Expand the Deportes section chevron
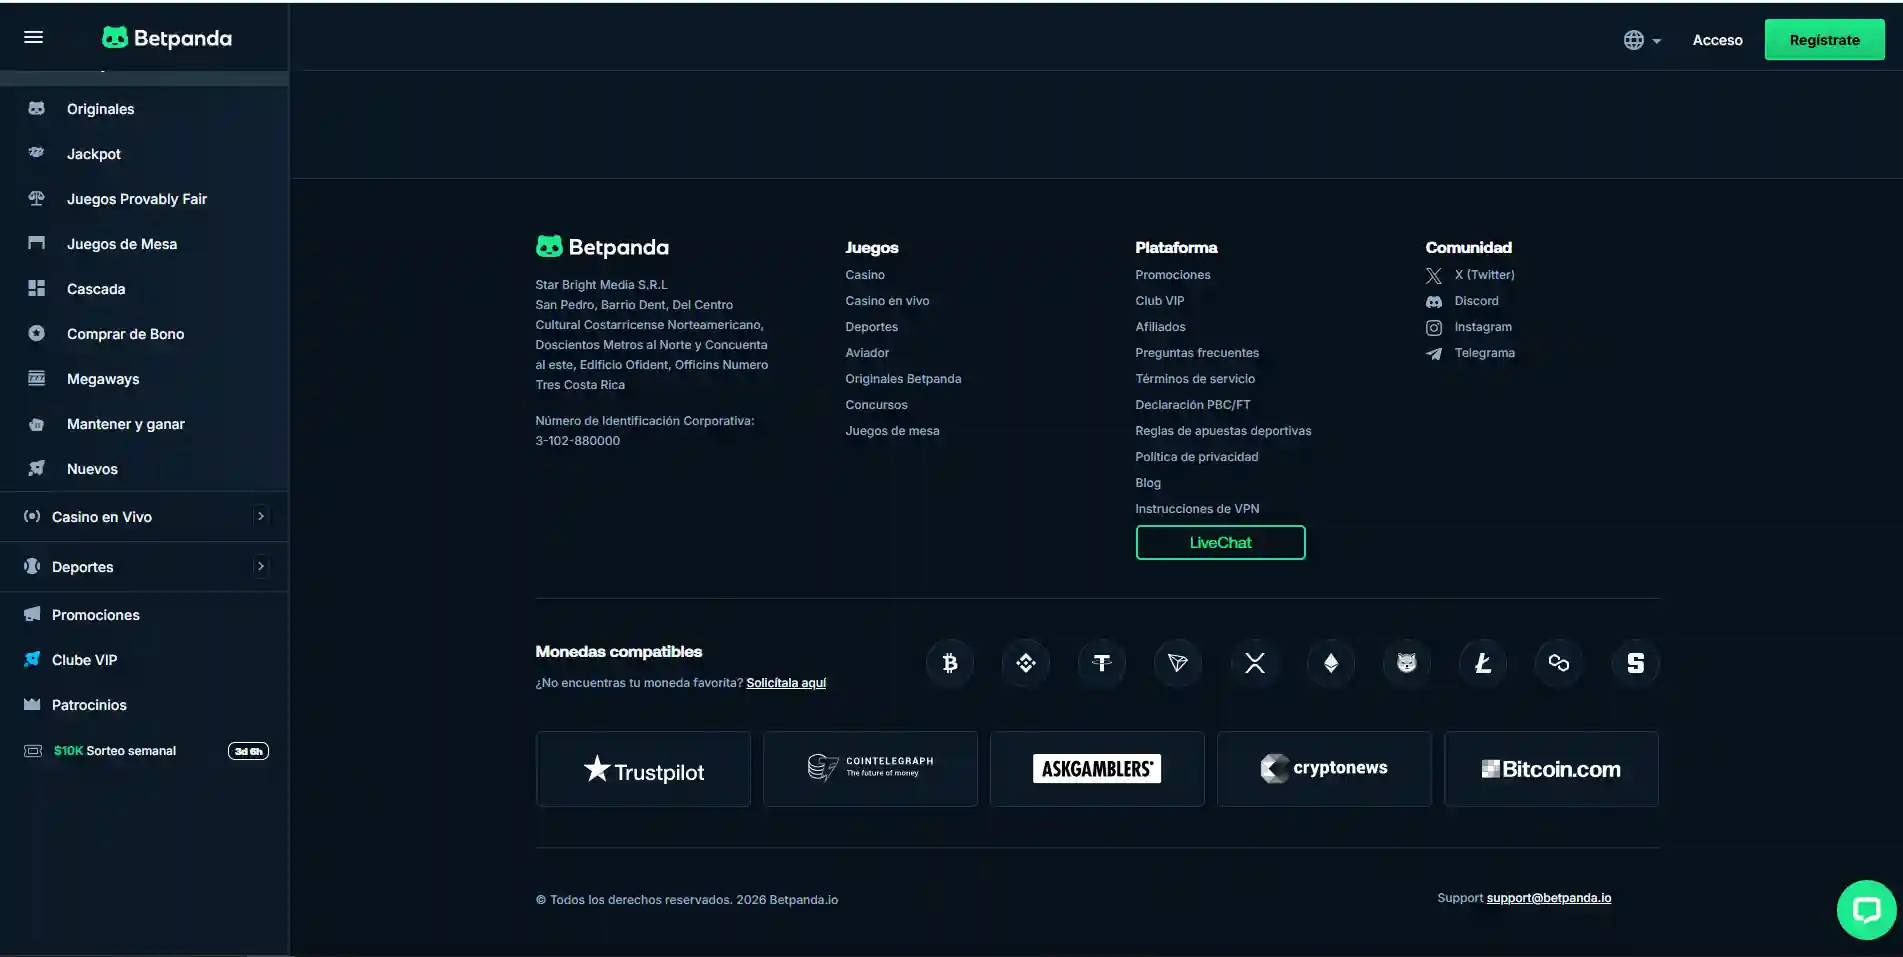Screen dimensions: 1903x957 tap(260, 566)
